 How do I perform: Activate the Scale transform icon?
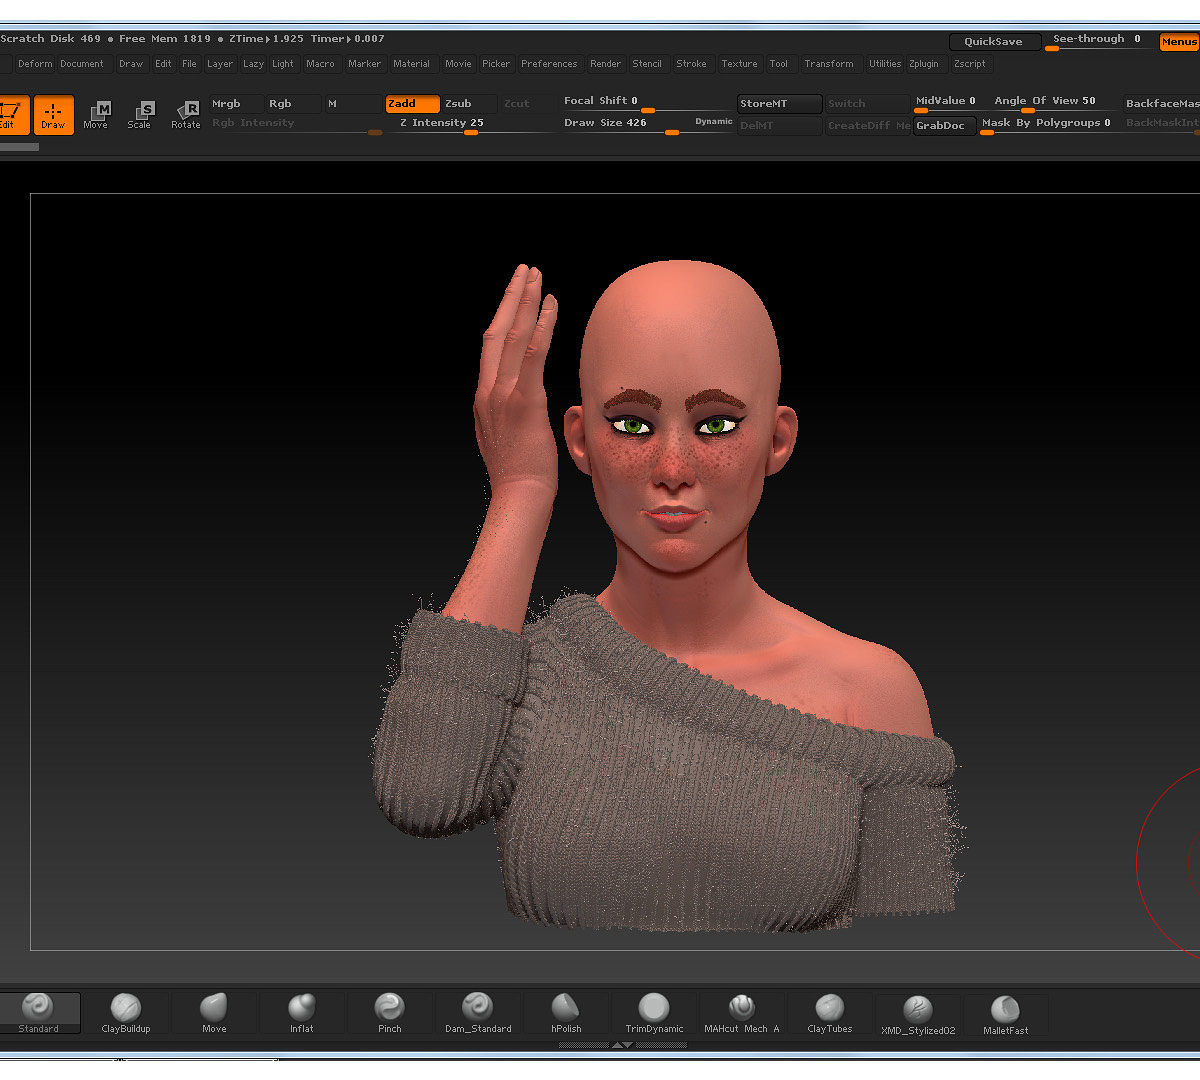pyautogui.click(x=140, y=115)
